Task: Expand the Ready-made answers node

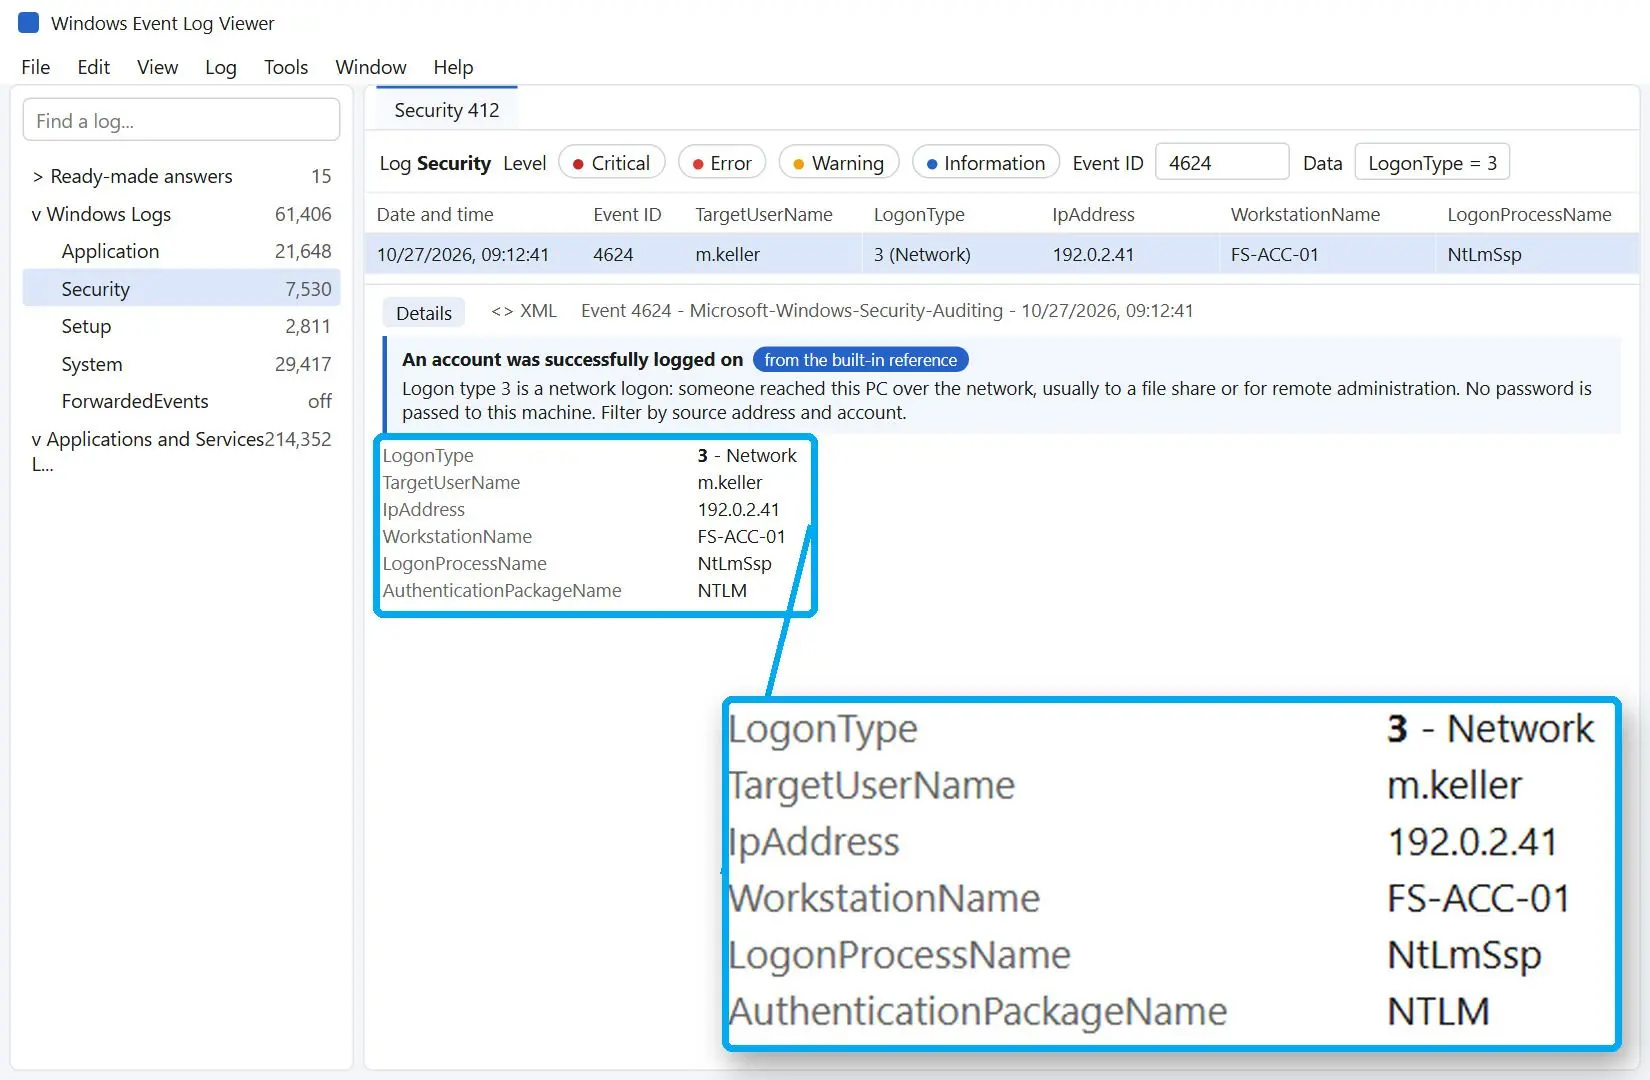Action: [x=38, y=177]
